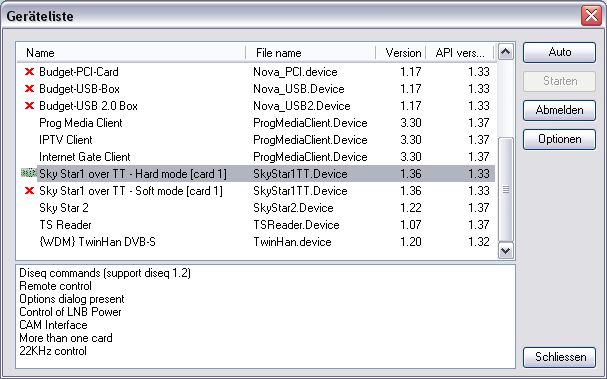
Task: Sort list by Name column header
Action: [131, 53]
